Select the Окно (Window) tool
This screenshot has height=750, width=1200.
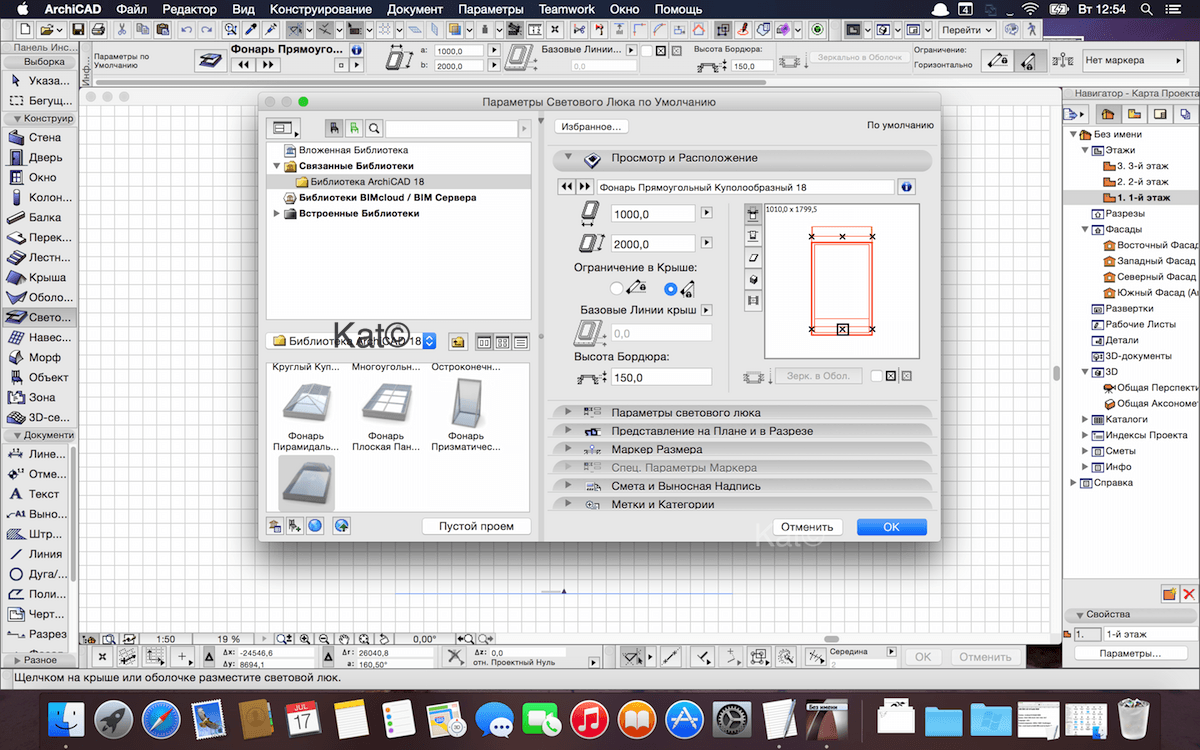tap(36, 177)
